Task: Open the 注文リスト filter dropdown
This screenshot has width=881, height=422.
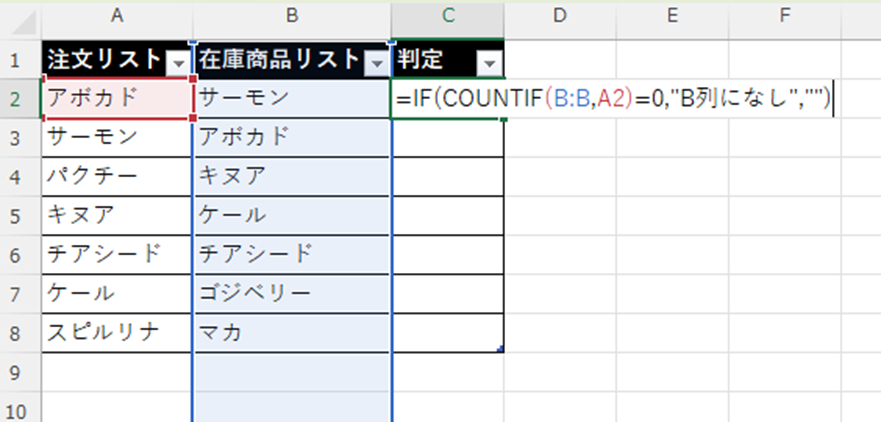Action: (x=178, y=63)
